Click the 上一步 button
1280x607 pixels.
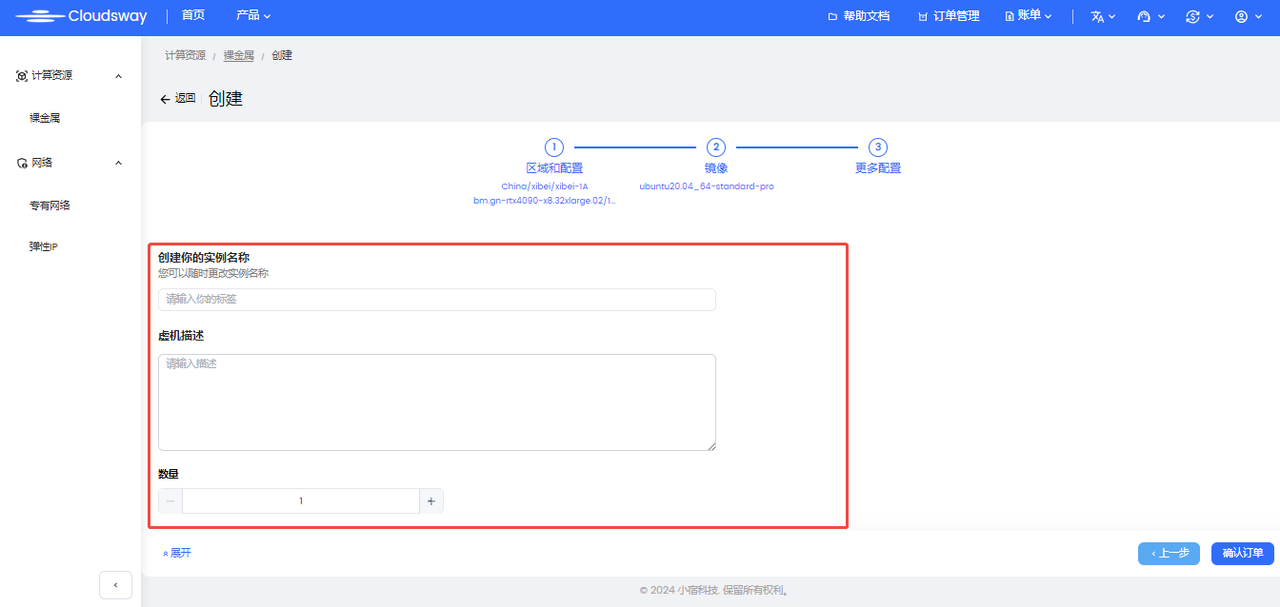[1169, 553]
